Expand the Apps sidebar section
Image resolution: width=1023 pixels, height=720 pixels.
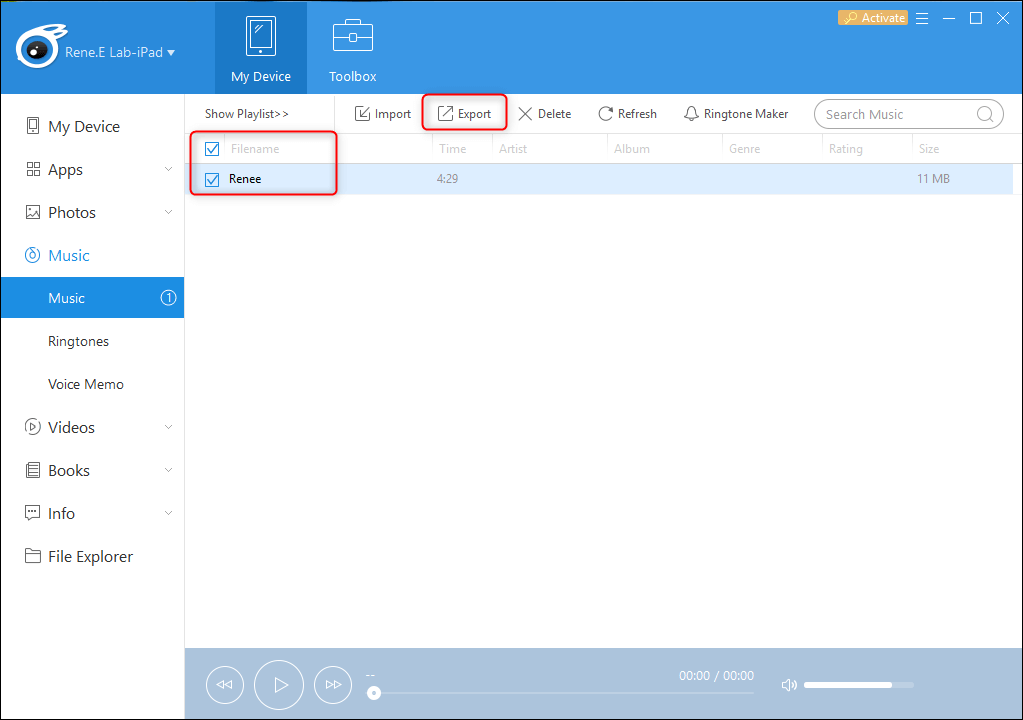coord(168,170)
